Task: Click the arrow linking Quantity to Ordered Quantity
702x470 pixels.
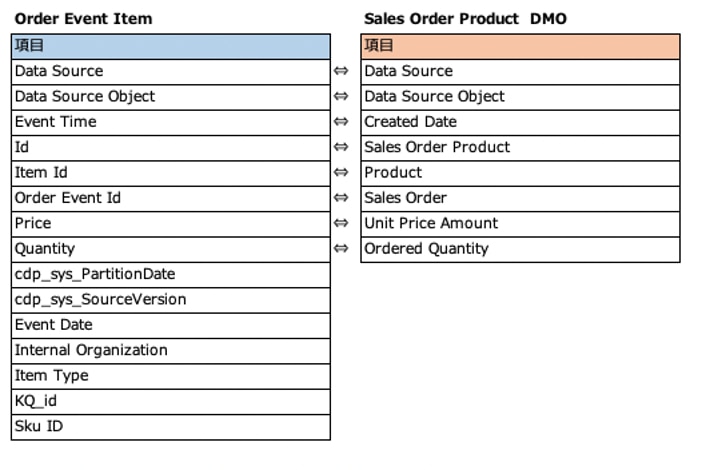Action: (x=341, y=249)
